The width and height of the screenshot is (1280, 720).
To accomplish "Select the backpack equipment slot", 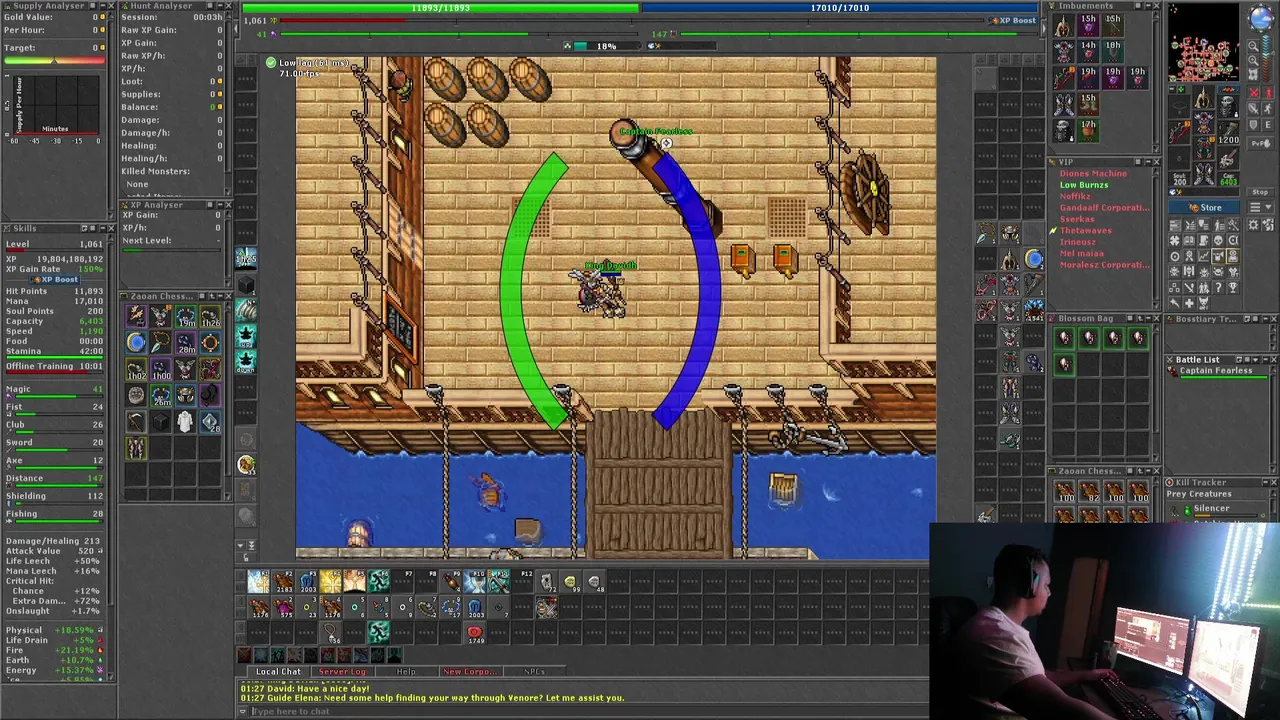I will coord(1226,105).
